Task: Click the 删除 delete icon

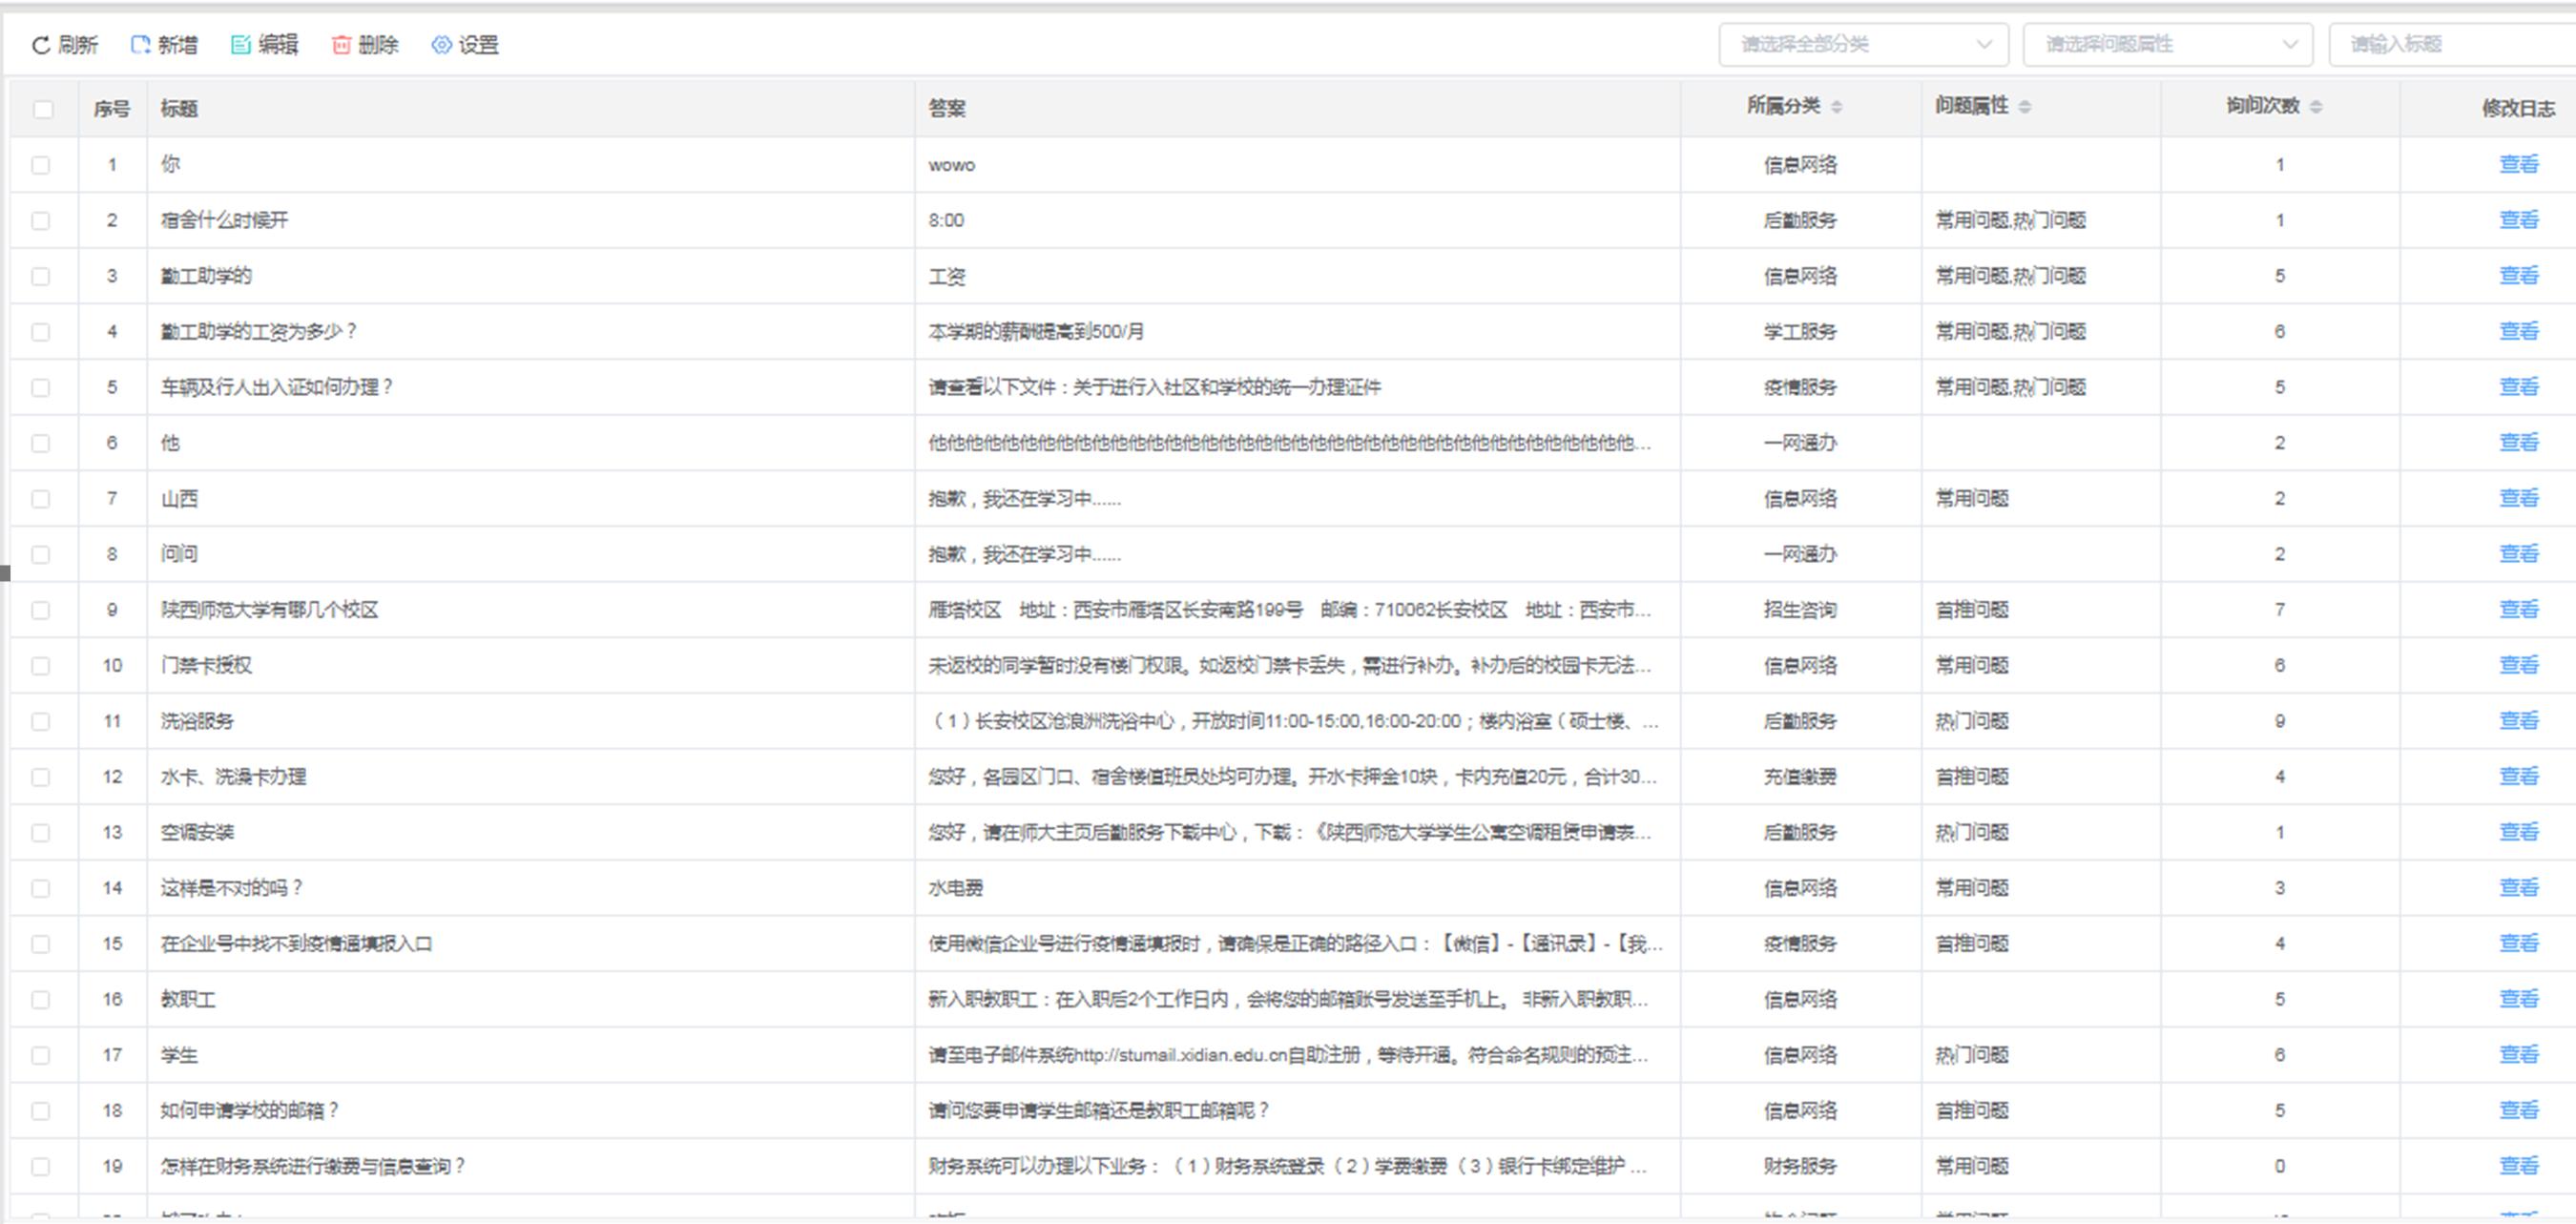Action: 341,44
